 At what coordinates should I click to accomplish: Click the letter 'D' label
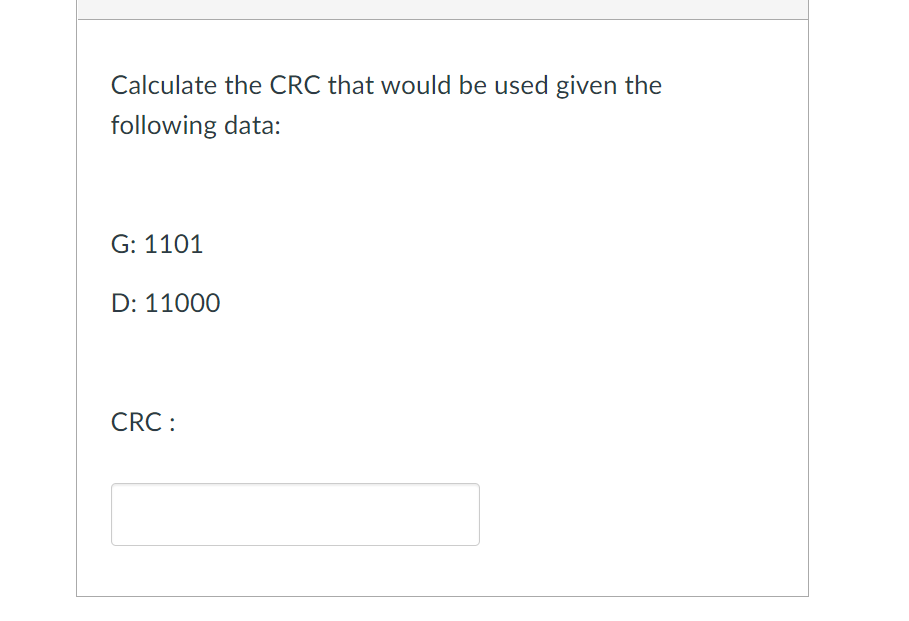120,302
